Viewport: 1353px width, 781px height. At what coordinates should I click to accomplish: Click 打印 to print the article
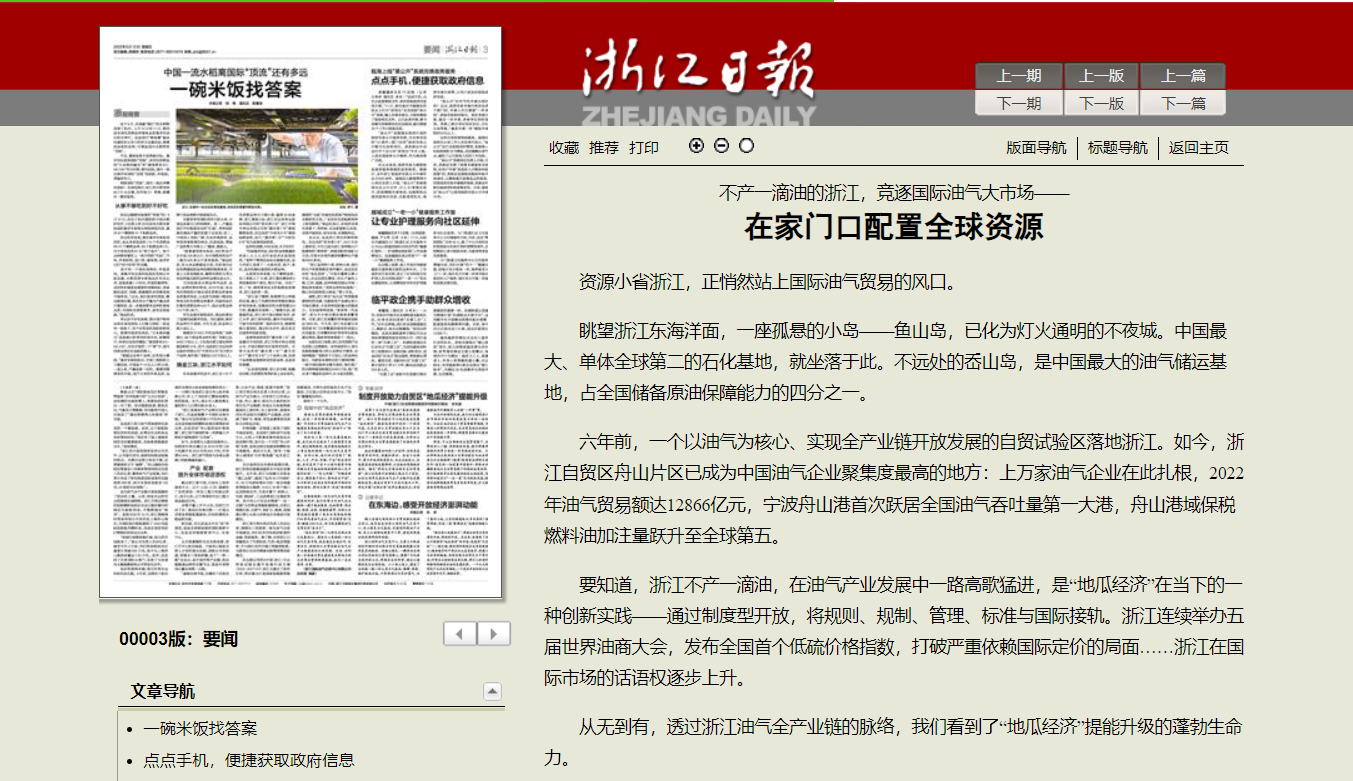tap(644, 148)
